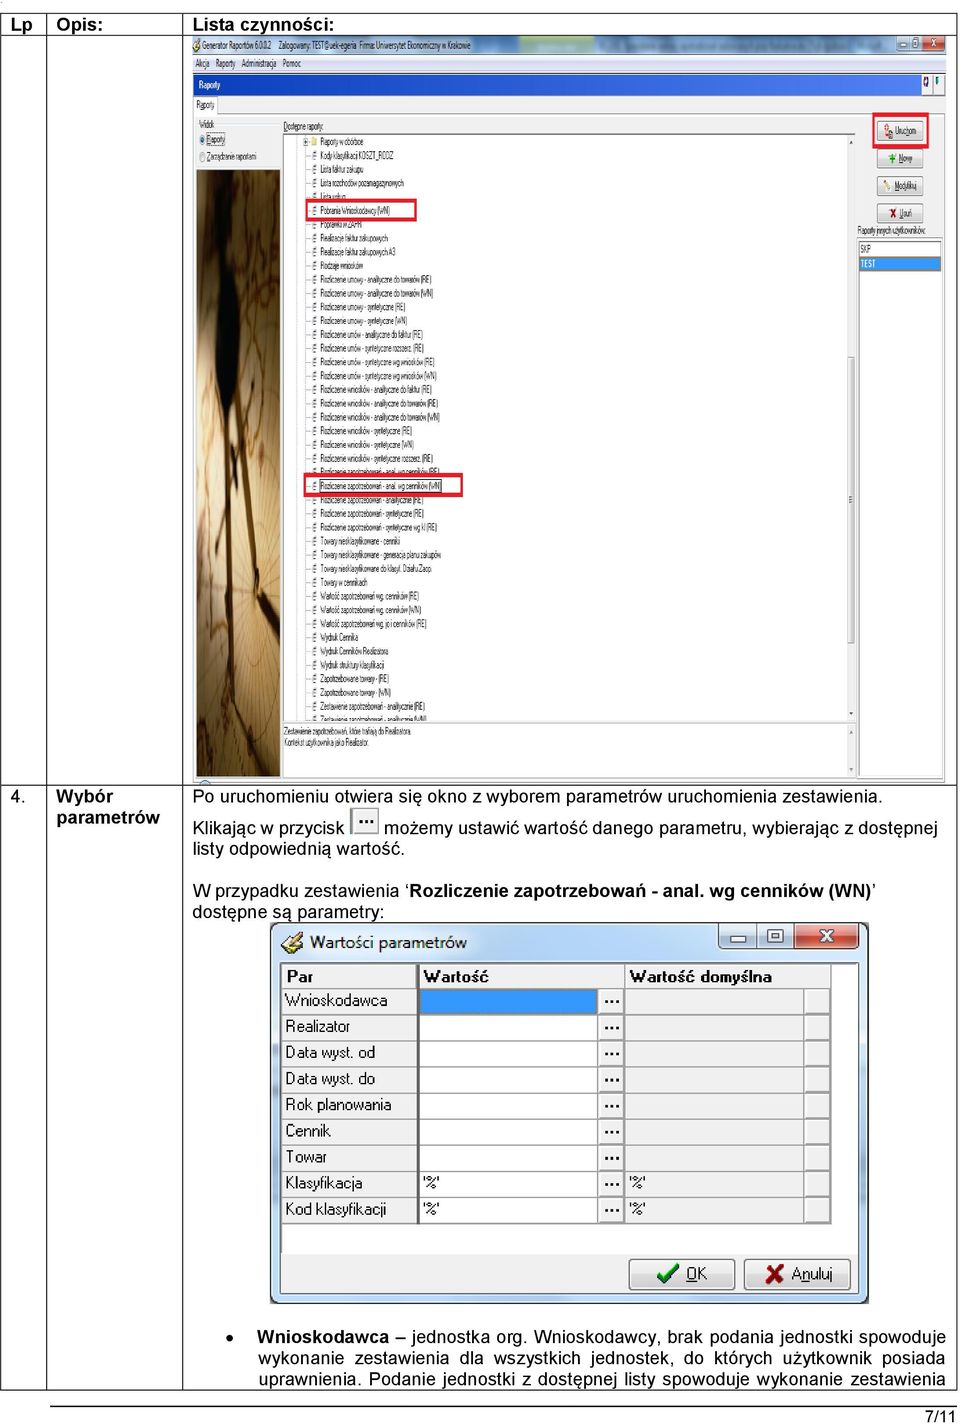Click the Anuluj button in Wartości parametrów
The width and height of the screenshot is (960, 1424).
tap(797, 1274)
